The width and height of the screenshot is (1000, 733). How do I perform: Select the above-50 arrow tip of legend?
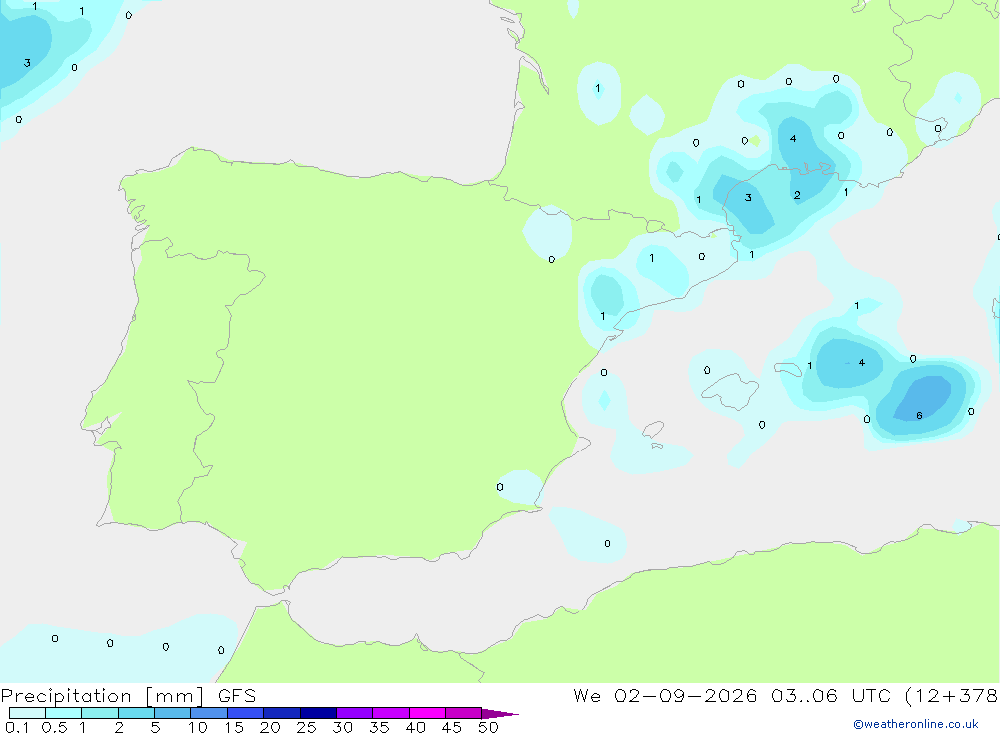(500, 713)
